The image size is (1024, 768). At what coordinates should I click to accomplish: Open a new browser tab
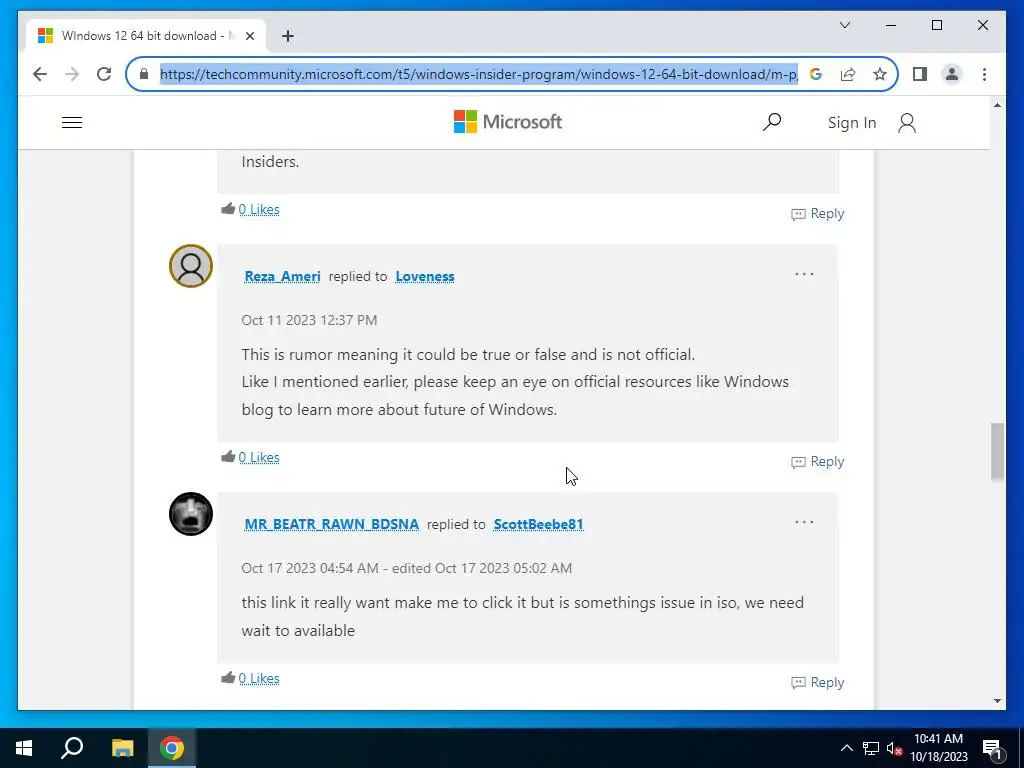(288, 36)
